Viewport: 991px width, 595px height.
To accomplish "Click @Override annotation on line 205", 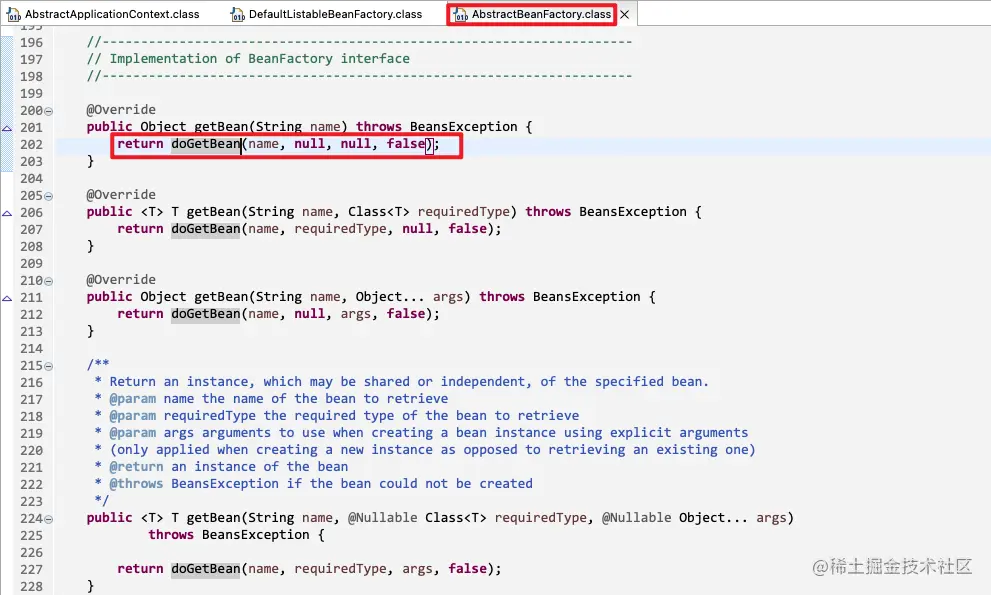I will pyautogui.click(x=121, y=195).
